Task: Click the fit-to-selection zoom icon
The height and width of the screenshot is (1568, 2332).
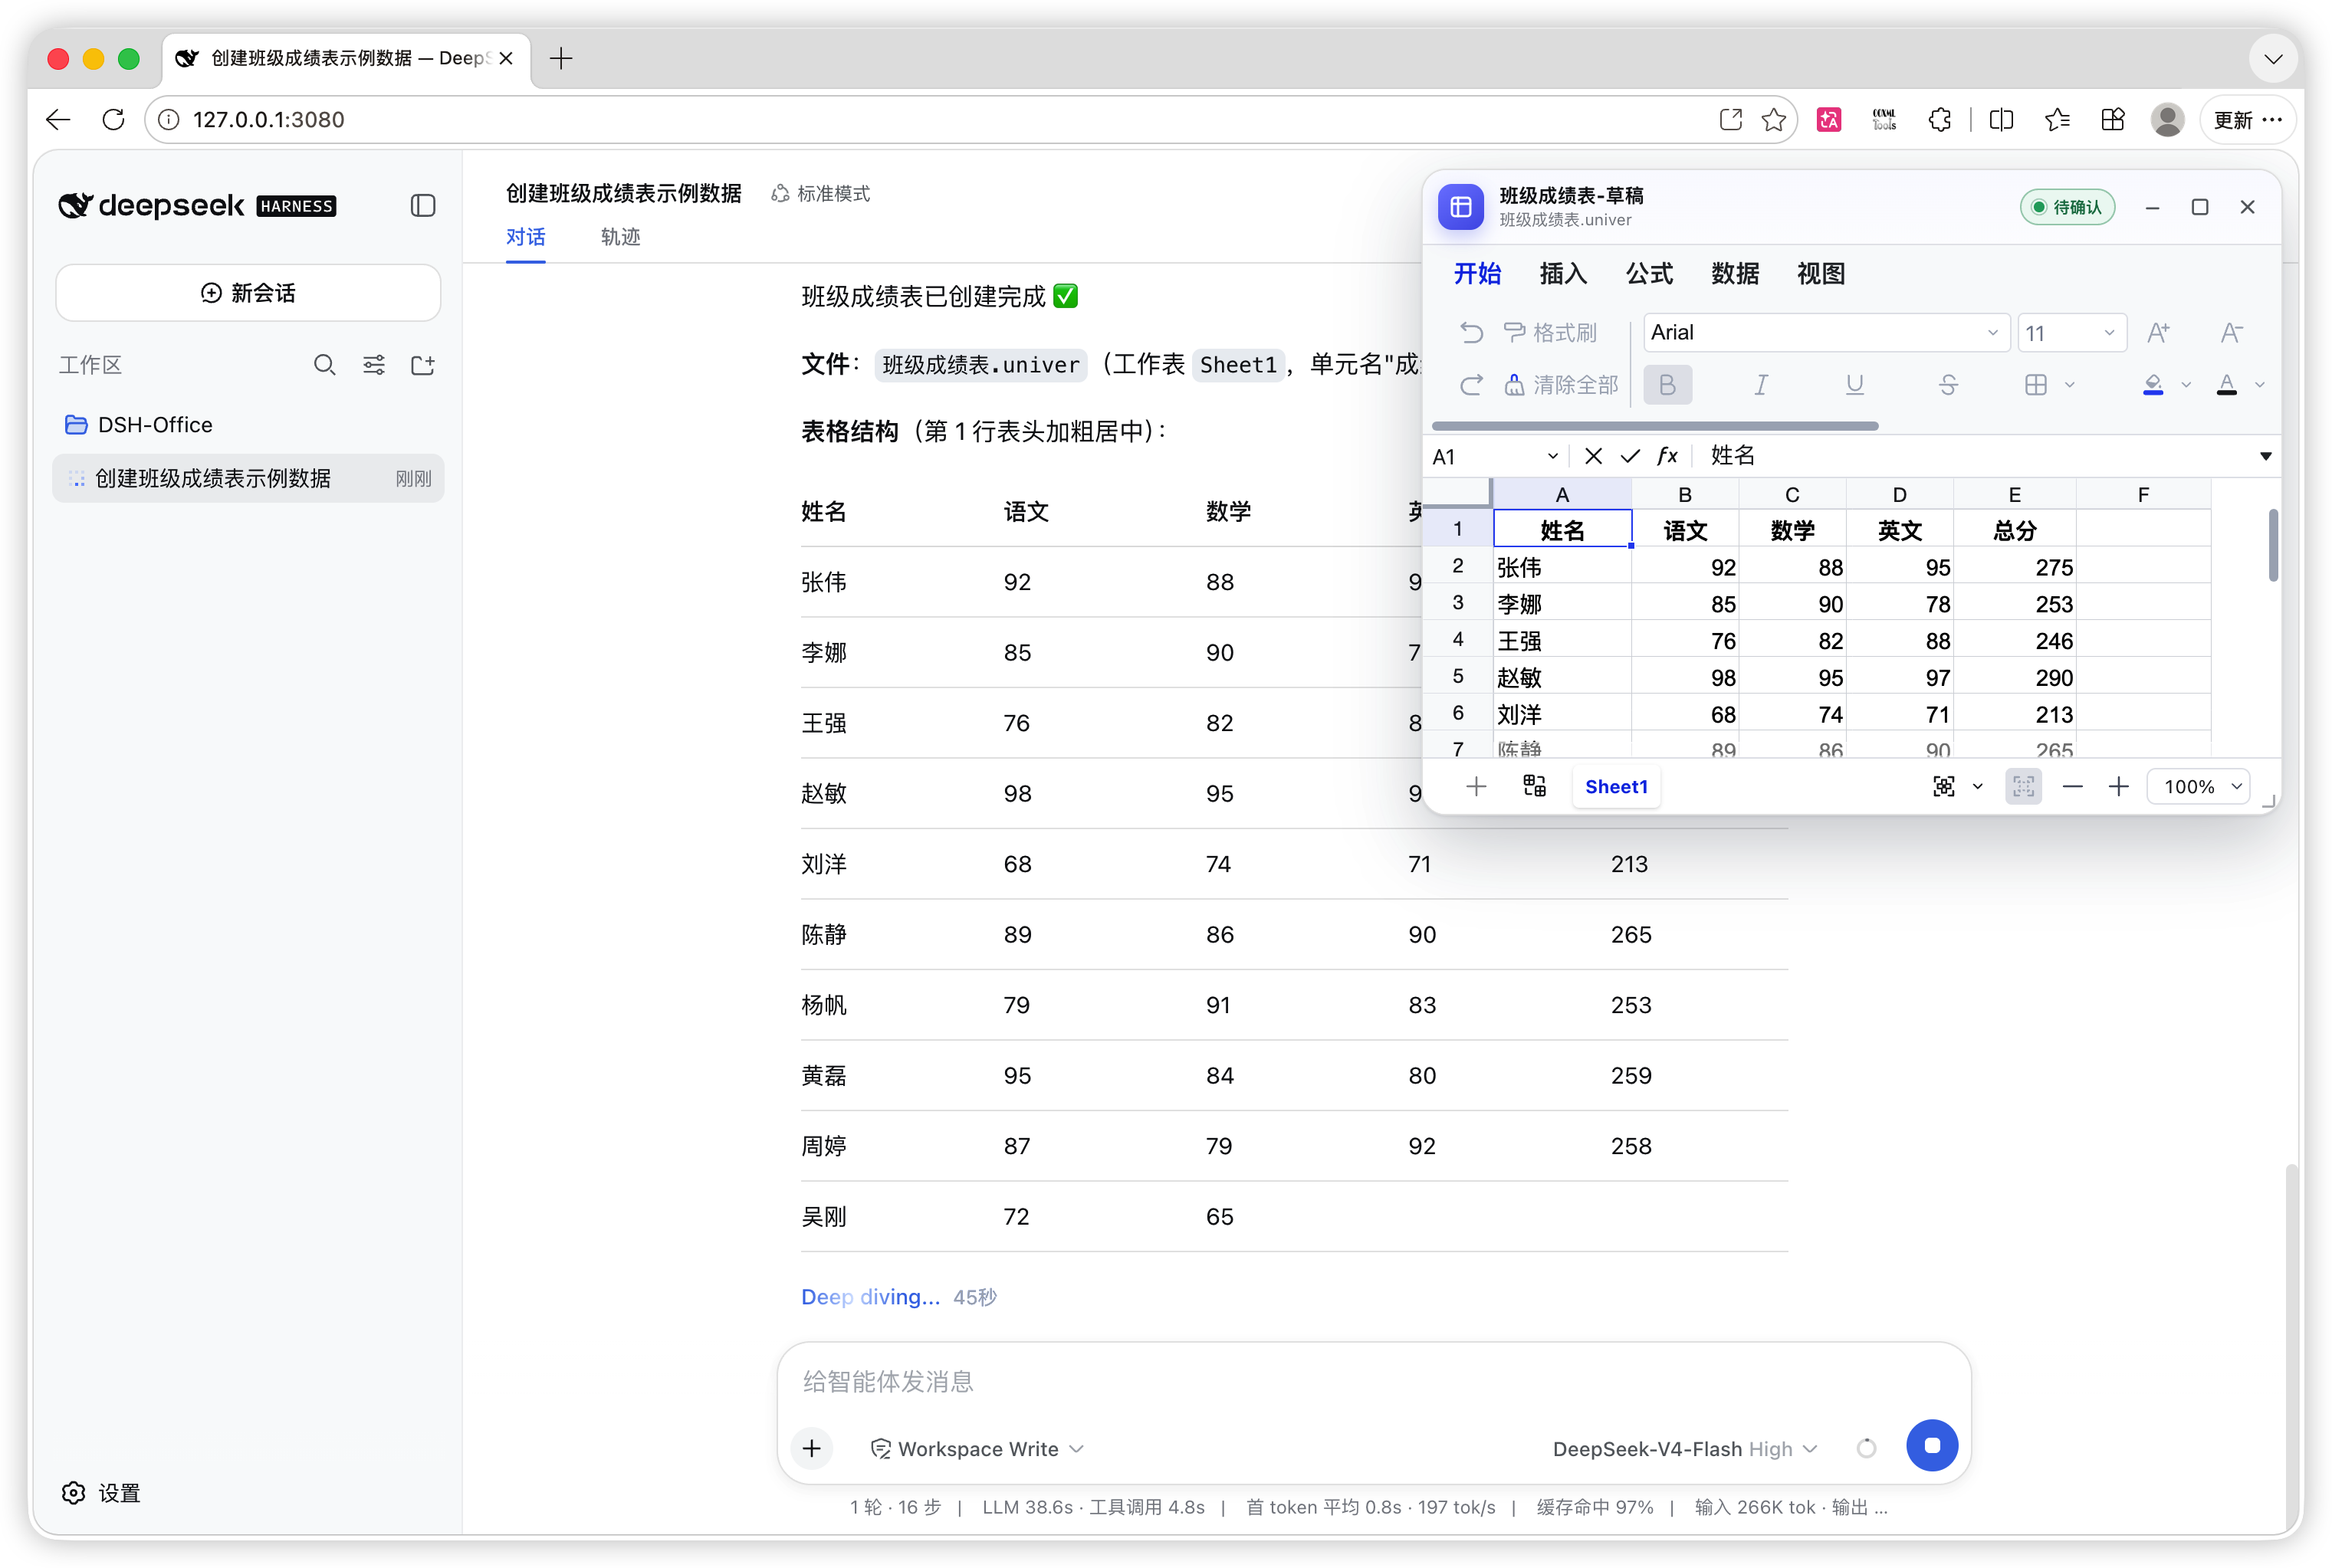Action: click(1943, 787)
